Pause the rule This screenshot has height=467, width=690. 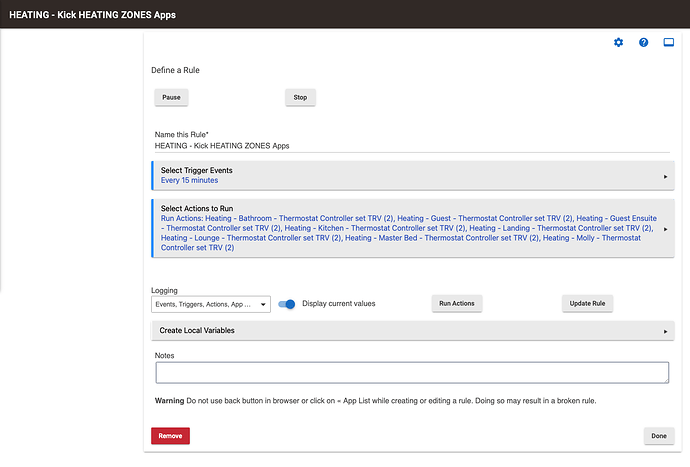(171, 97)
